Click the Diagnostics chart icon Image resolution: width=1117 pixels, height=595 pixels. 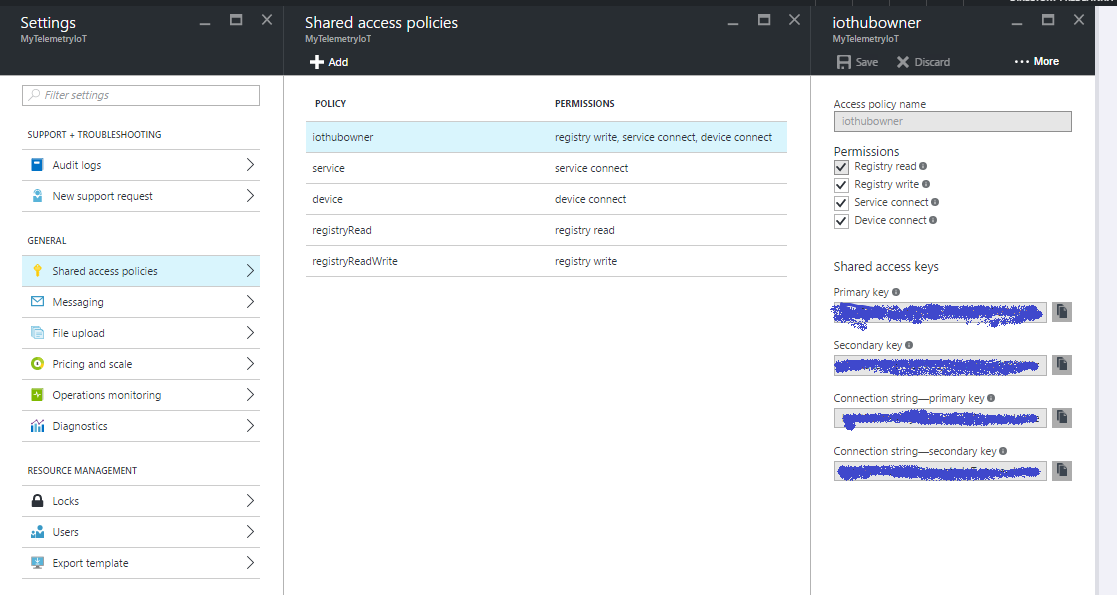click(x=37, y=426)
